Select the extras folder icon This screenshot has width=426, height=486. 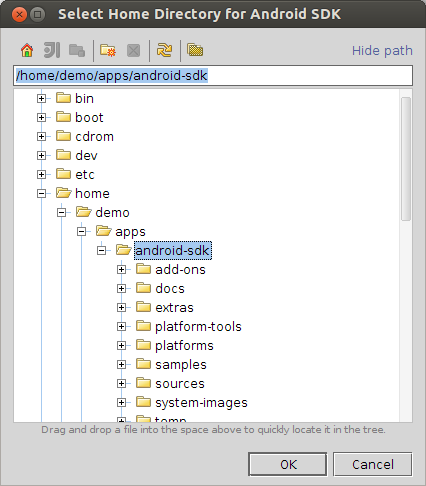pyautogui.click(x=143, y=307)
